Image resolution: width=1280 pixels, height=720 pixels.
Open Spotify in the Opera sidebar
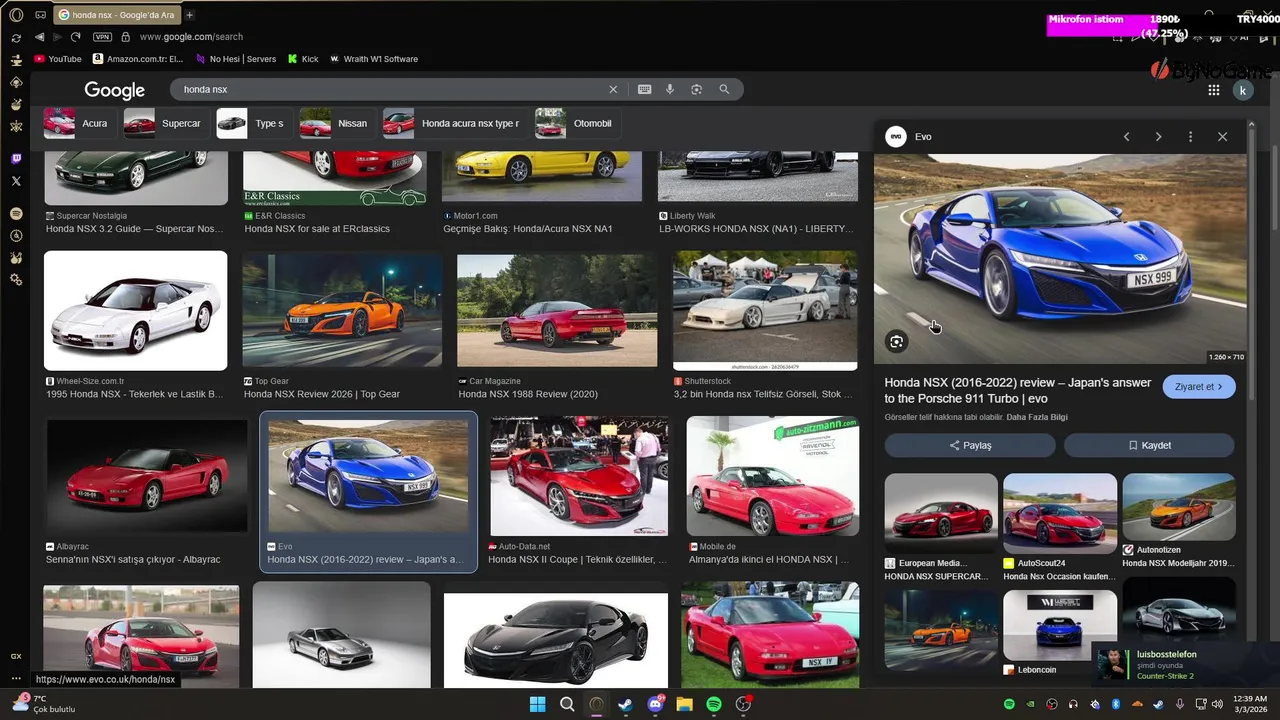[x=16, y=214]
